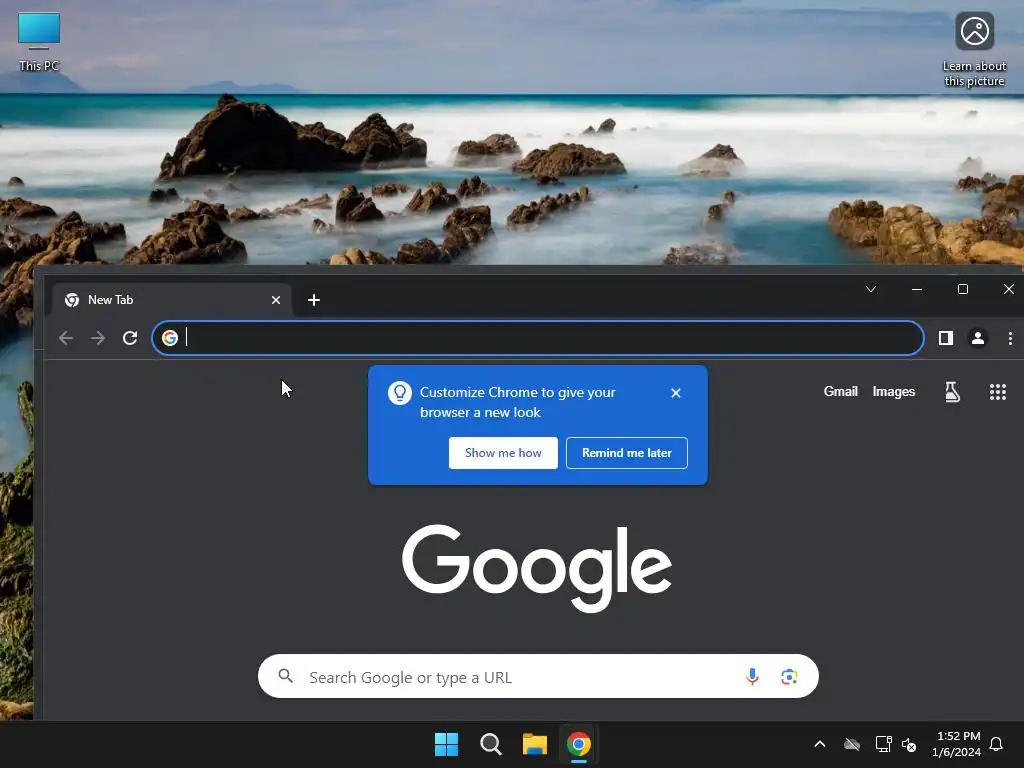Image resolution: width=1024 pixels, height=768 pixels.
Task: Open the Chrome three-dot menu
Action: point(1010,338)
